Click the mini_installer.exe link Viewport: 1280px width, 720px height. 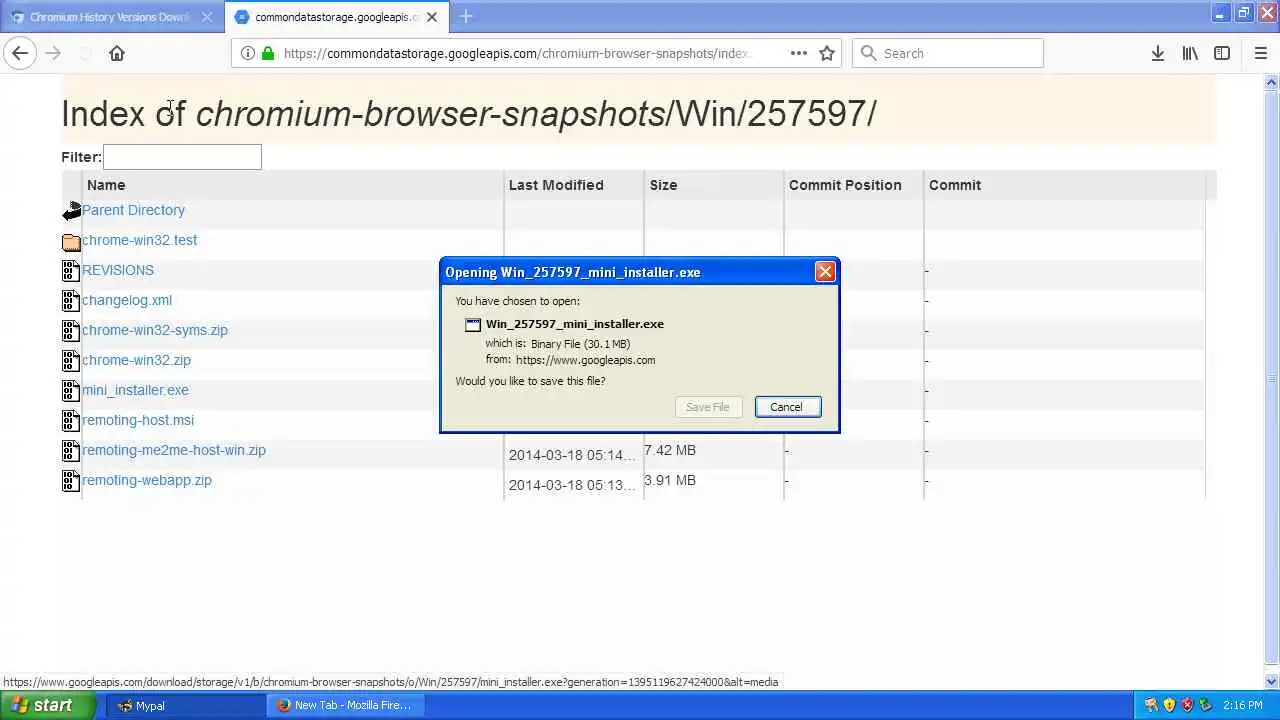point(135,390)
